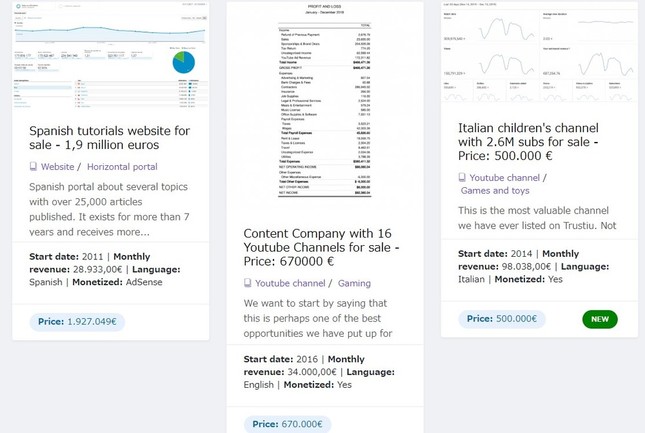Select the Horizontal portal category link
The height and width of the screenshot is (433, 645).
tap(122, 167)
